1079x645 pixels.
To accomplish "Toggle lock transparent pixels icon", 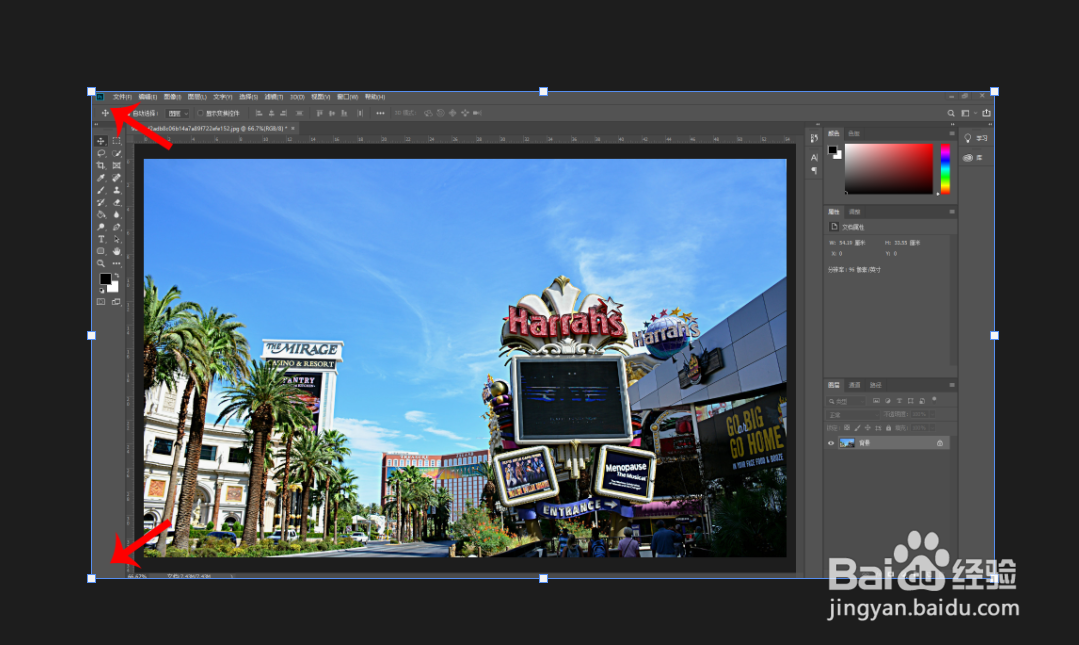I will pyautogui.click(x=847, y=427).
